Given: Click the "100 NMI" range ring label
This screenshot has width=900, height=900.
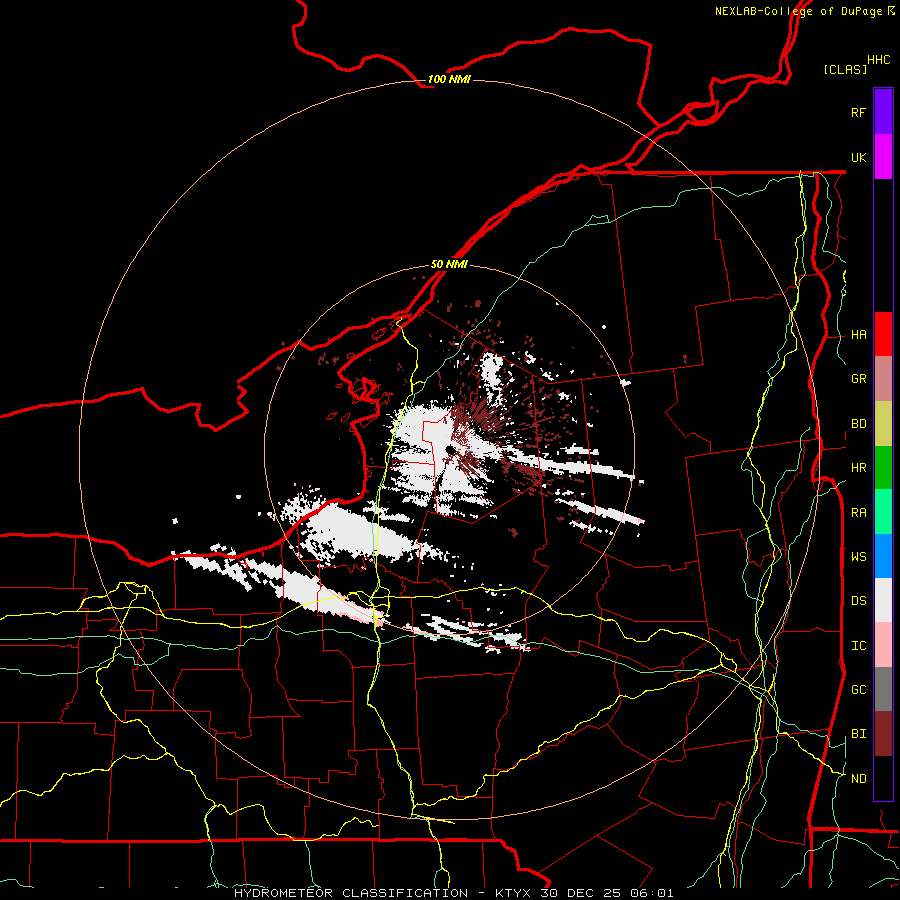Looking at the screenshot, I should [449, 79].
